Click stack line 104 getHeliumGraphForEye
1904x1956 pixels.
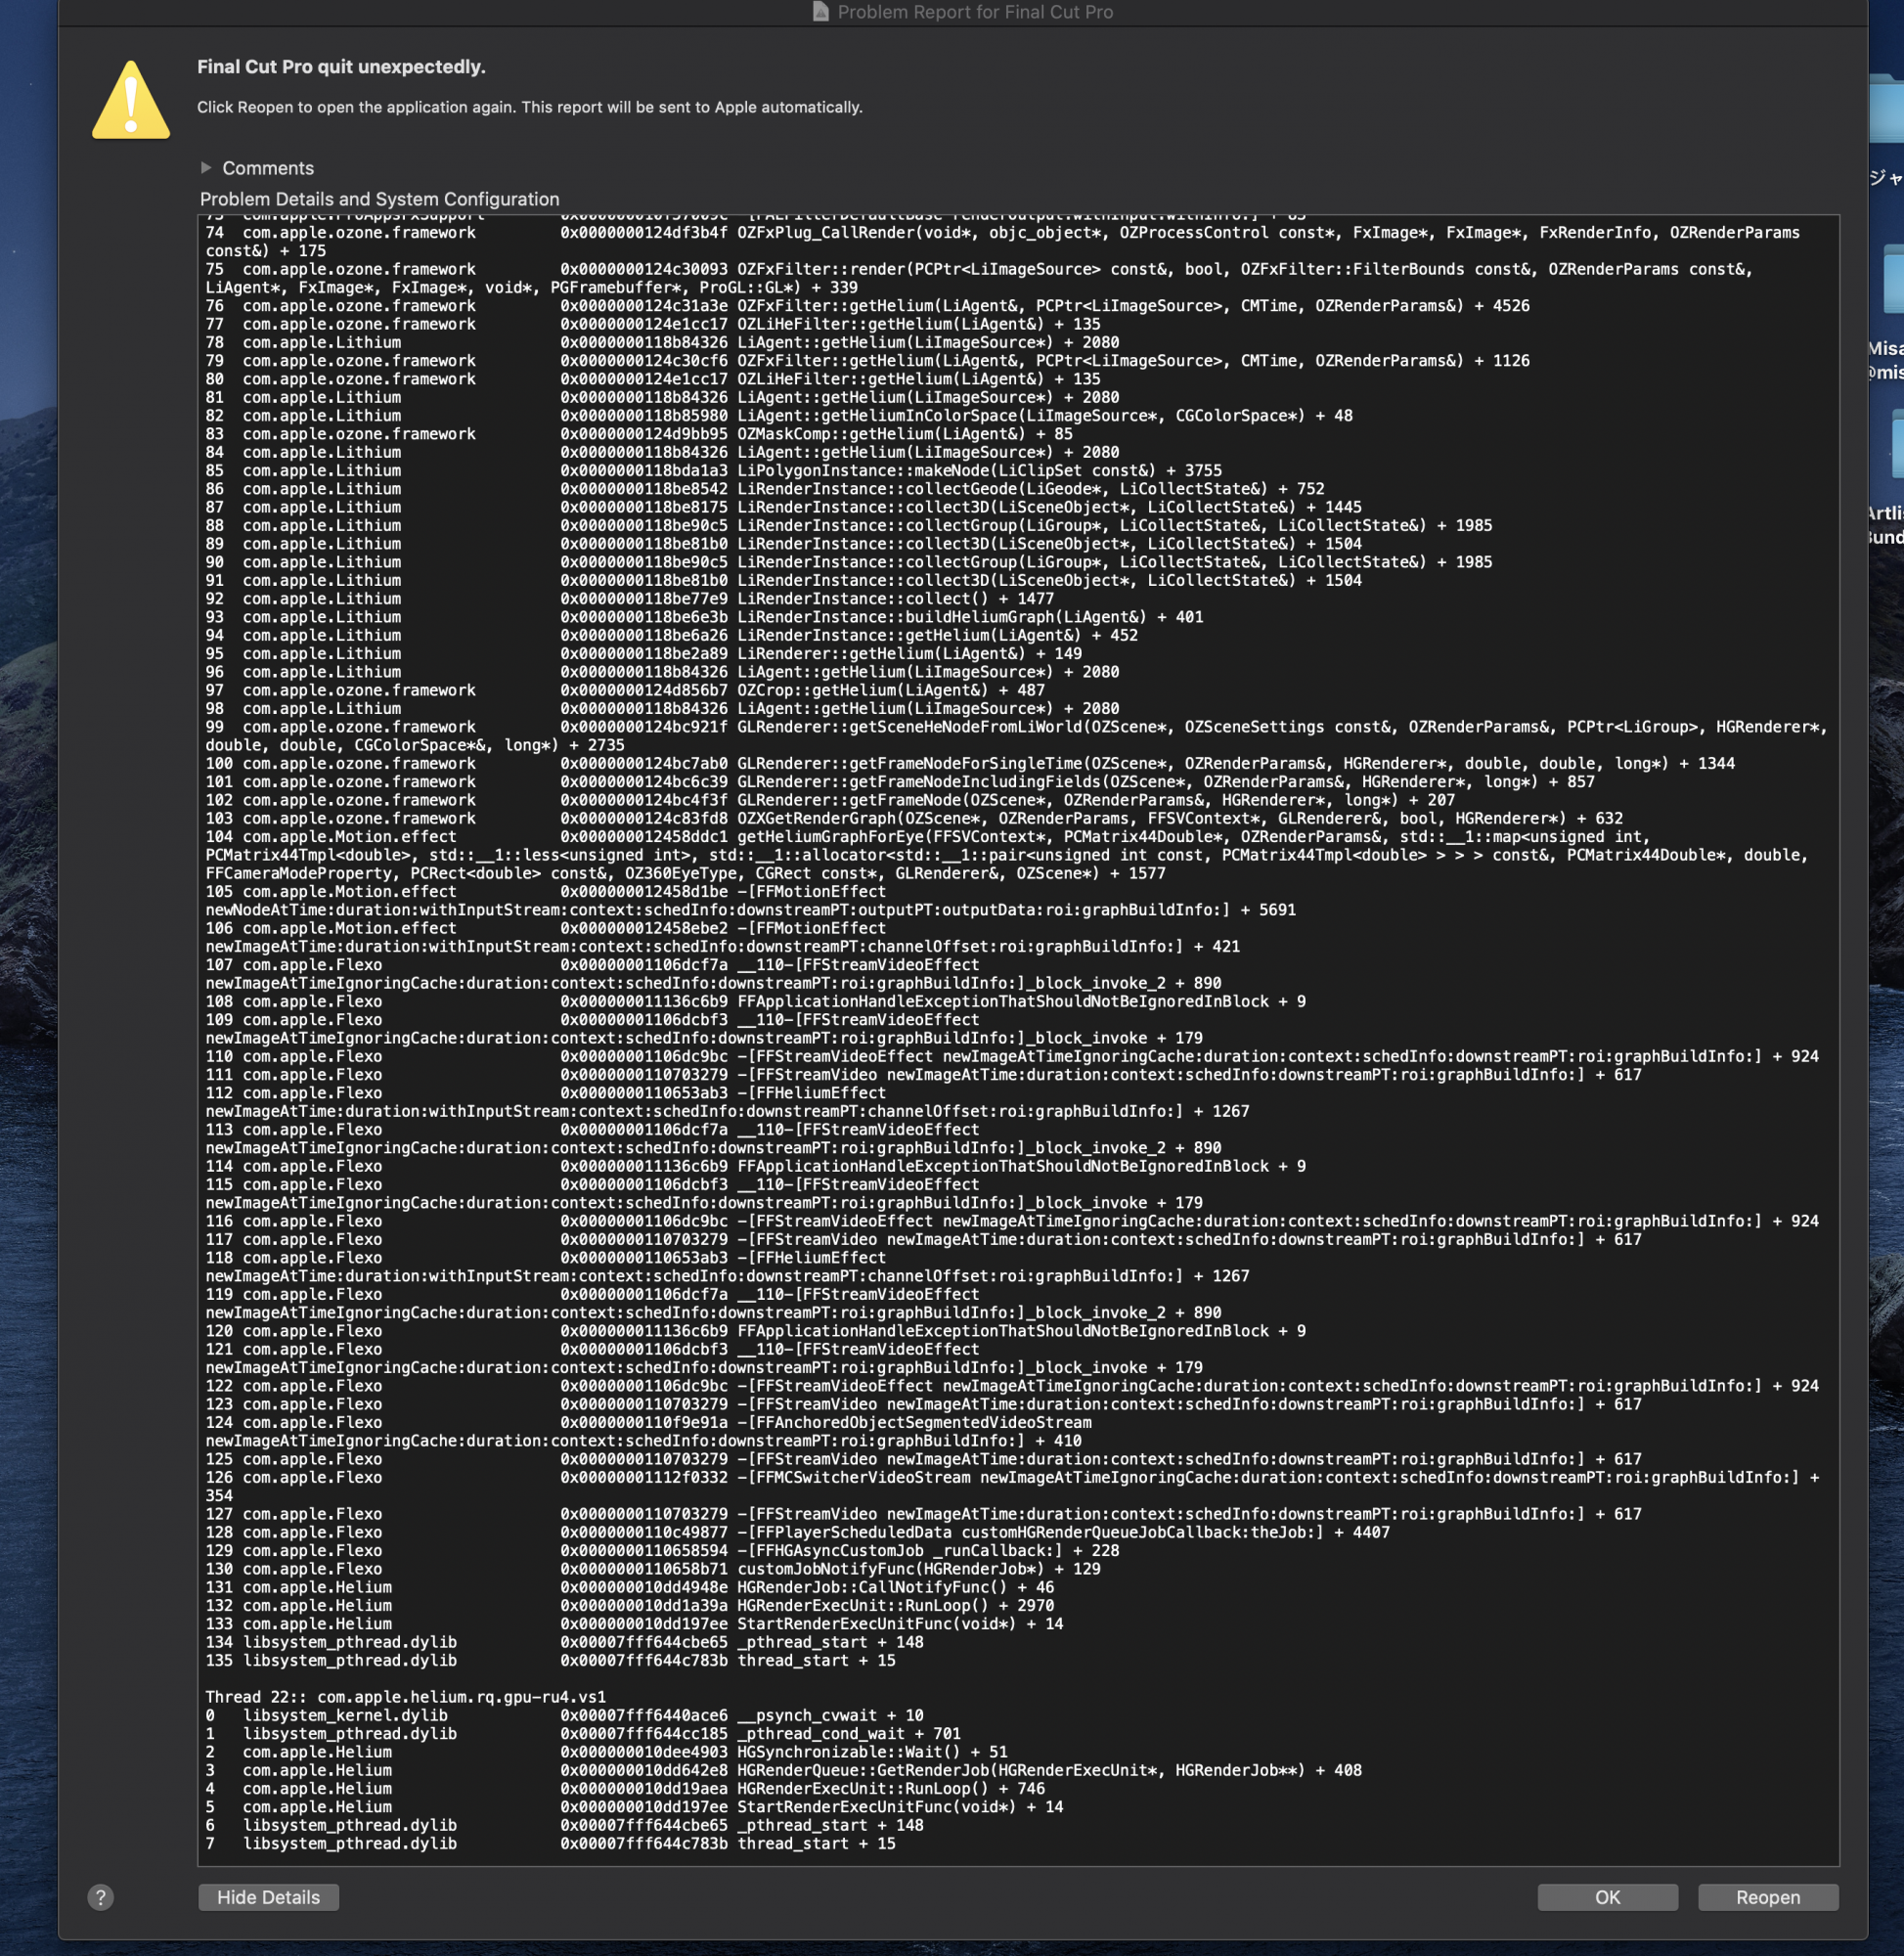[x=1007, y=855]
